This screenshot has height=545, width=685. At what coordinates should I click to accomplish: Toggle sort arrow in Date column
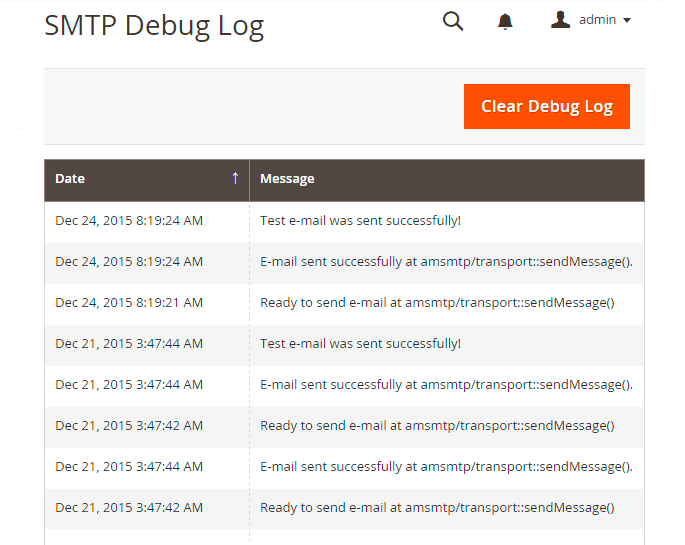coord(235,178)
